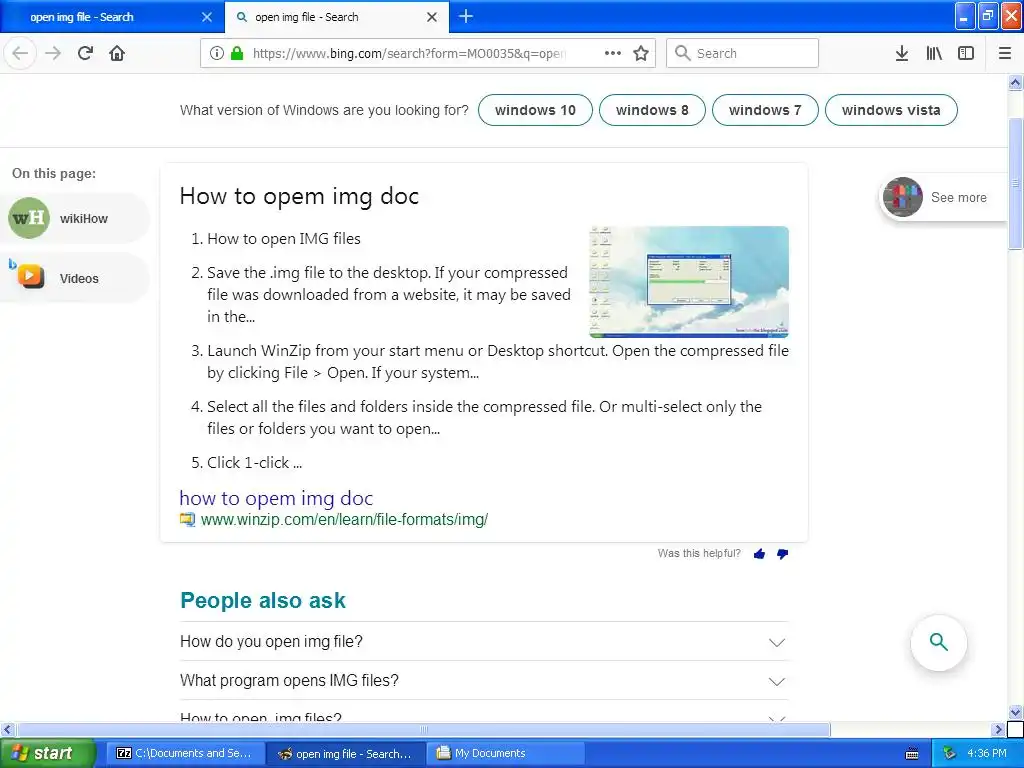Expand 'What program opens IMG files?'
The image size is (1024, 768).
483,680
